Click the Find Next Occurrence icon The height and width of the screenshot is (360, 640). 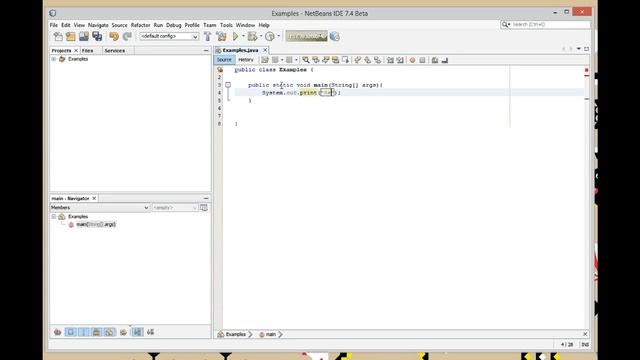coord(325,60)
